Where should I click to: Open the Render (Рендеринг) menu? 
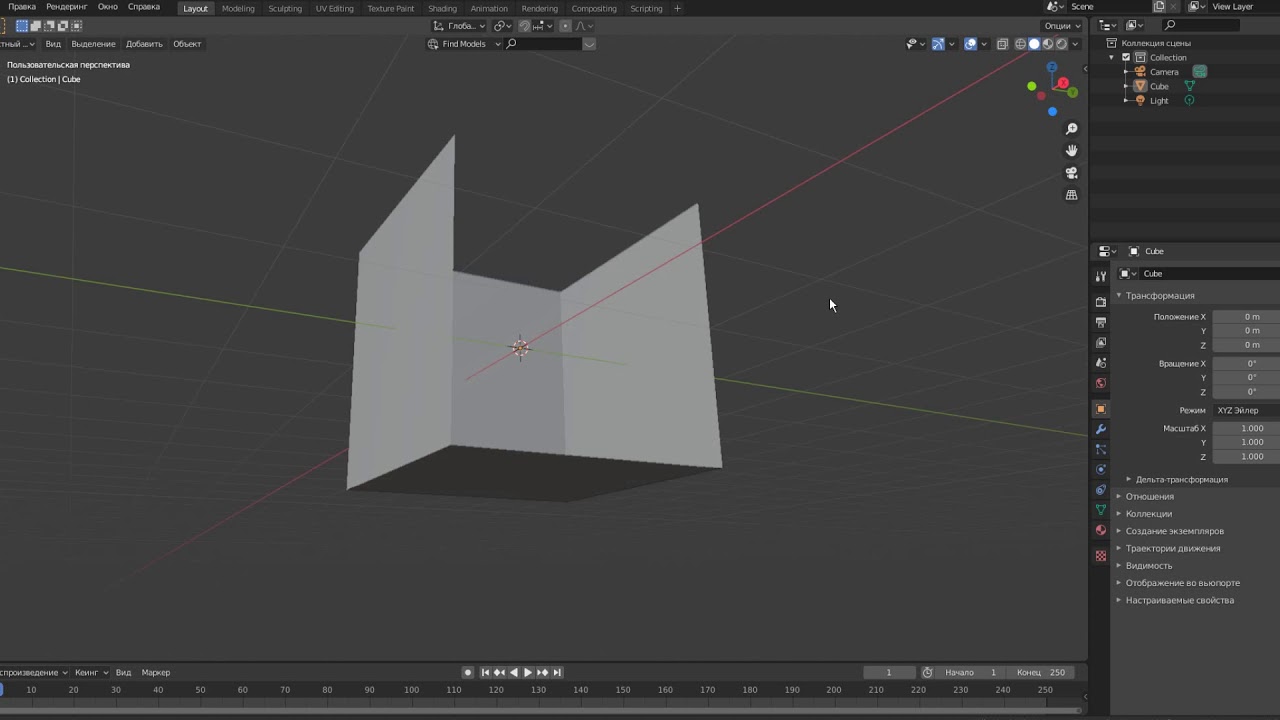(x=67, y=7)
